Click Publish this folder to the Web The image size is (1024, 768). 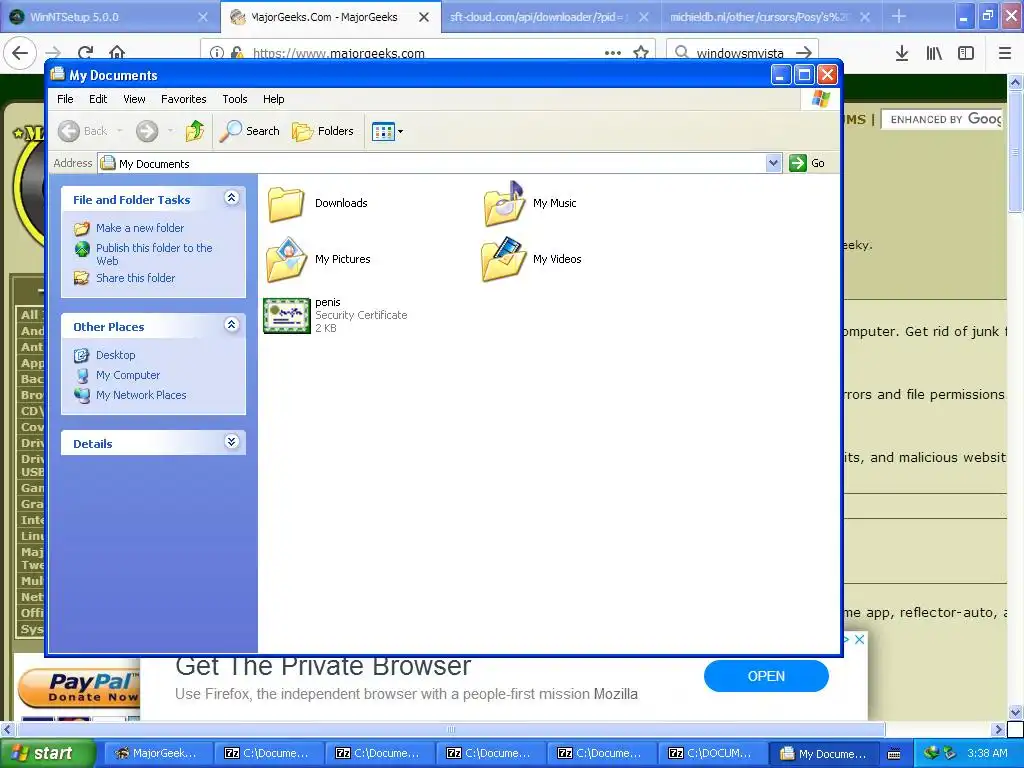(x=154, y=254)
